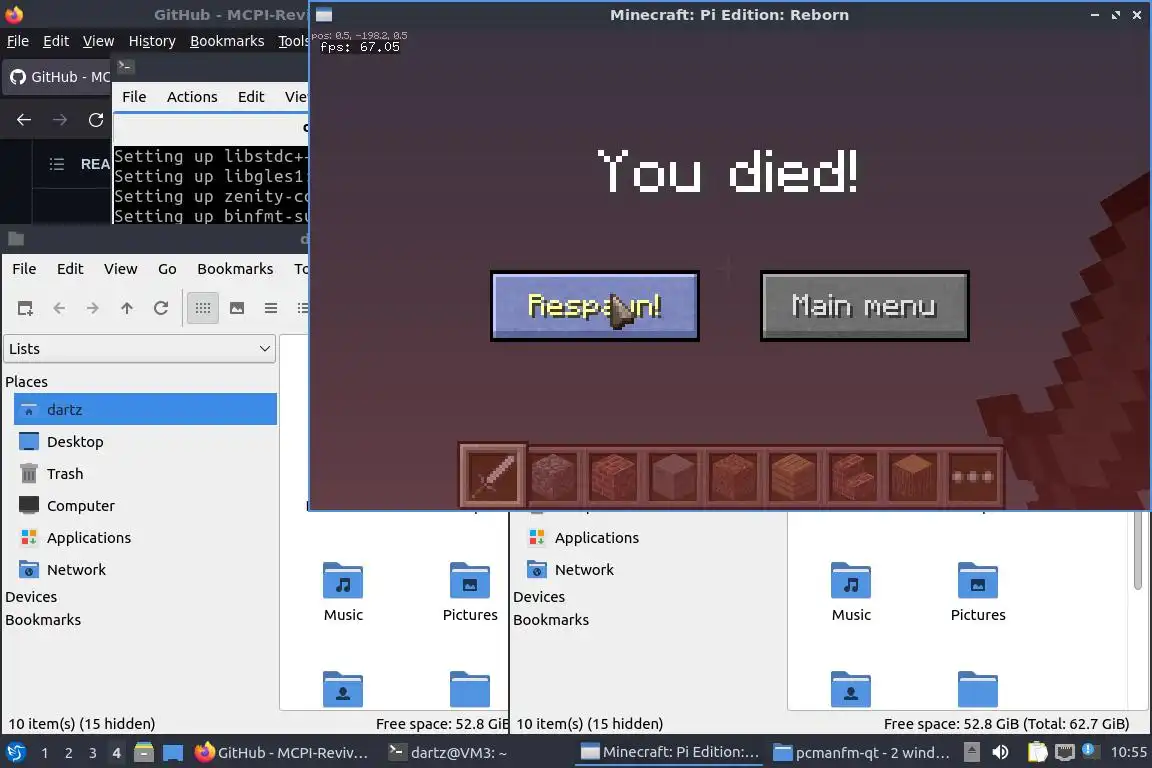Click taskbar file manager quick-launch icon

click(144, 753)
